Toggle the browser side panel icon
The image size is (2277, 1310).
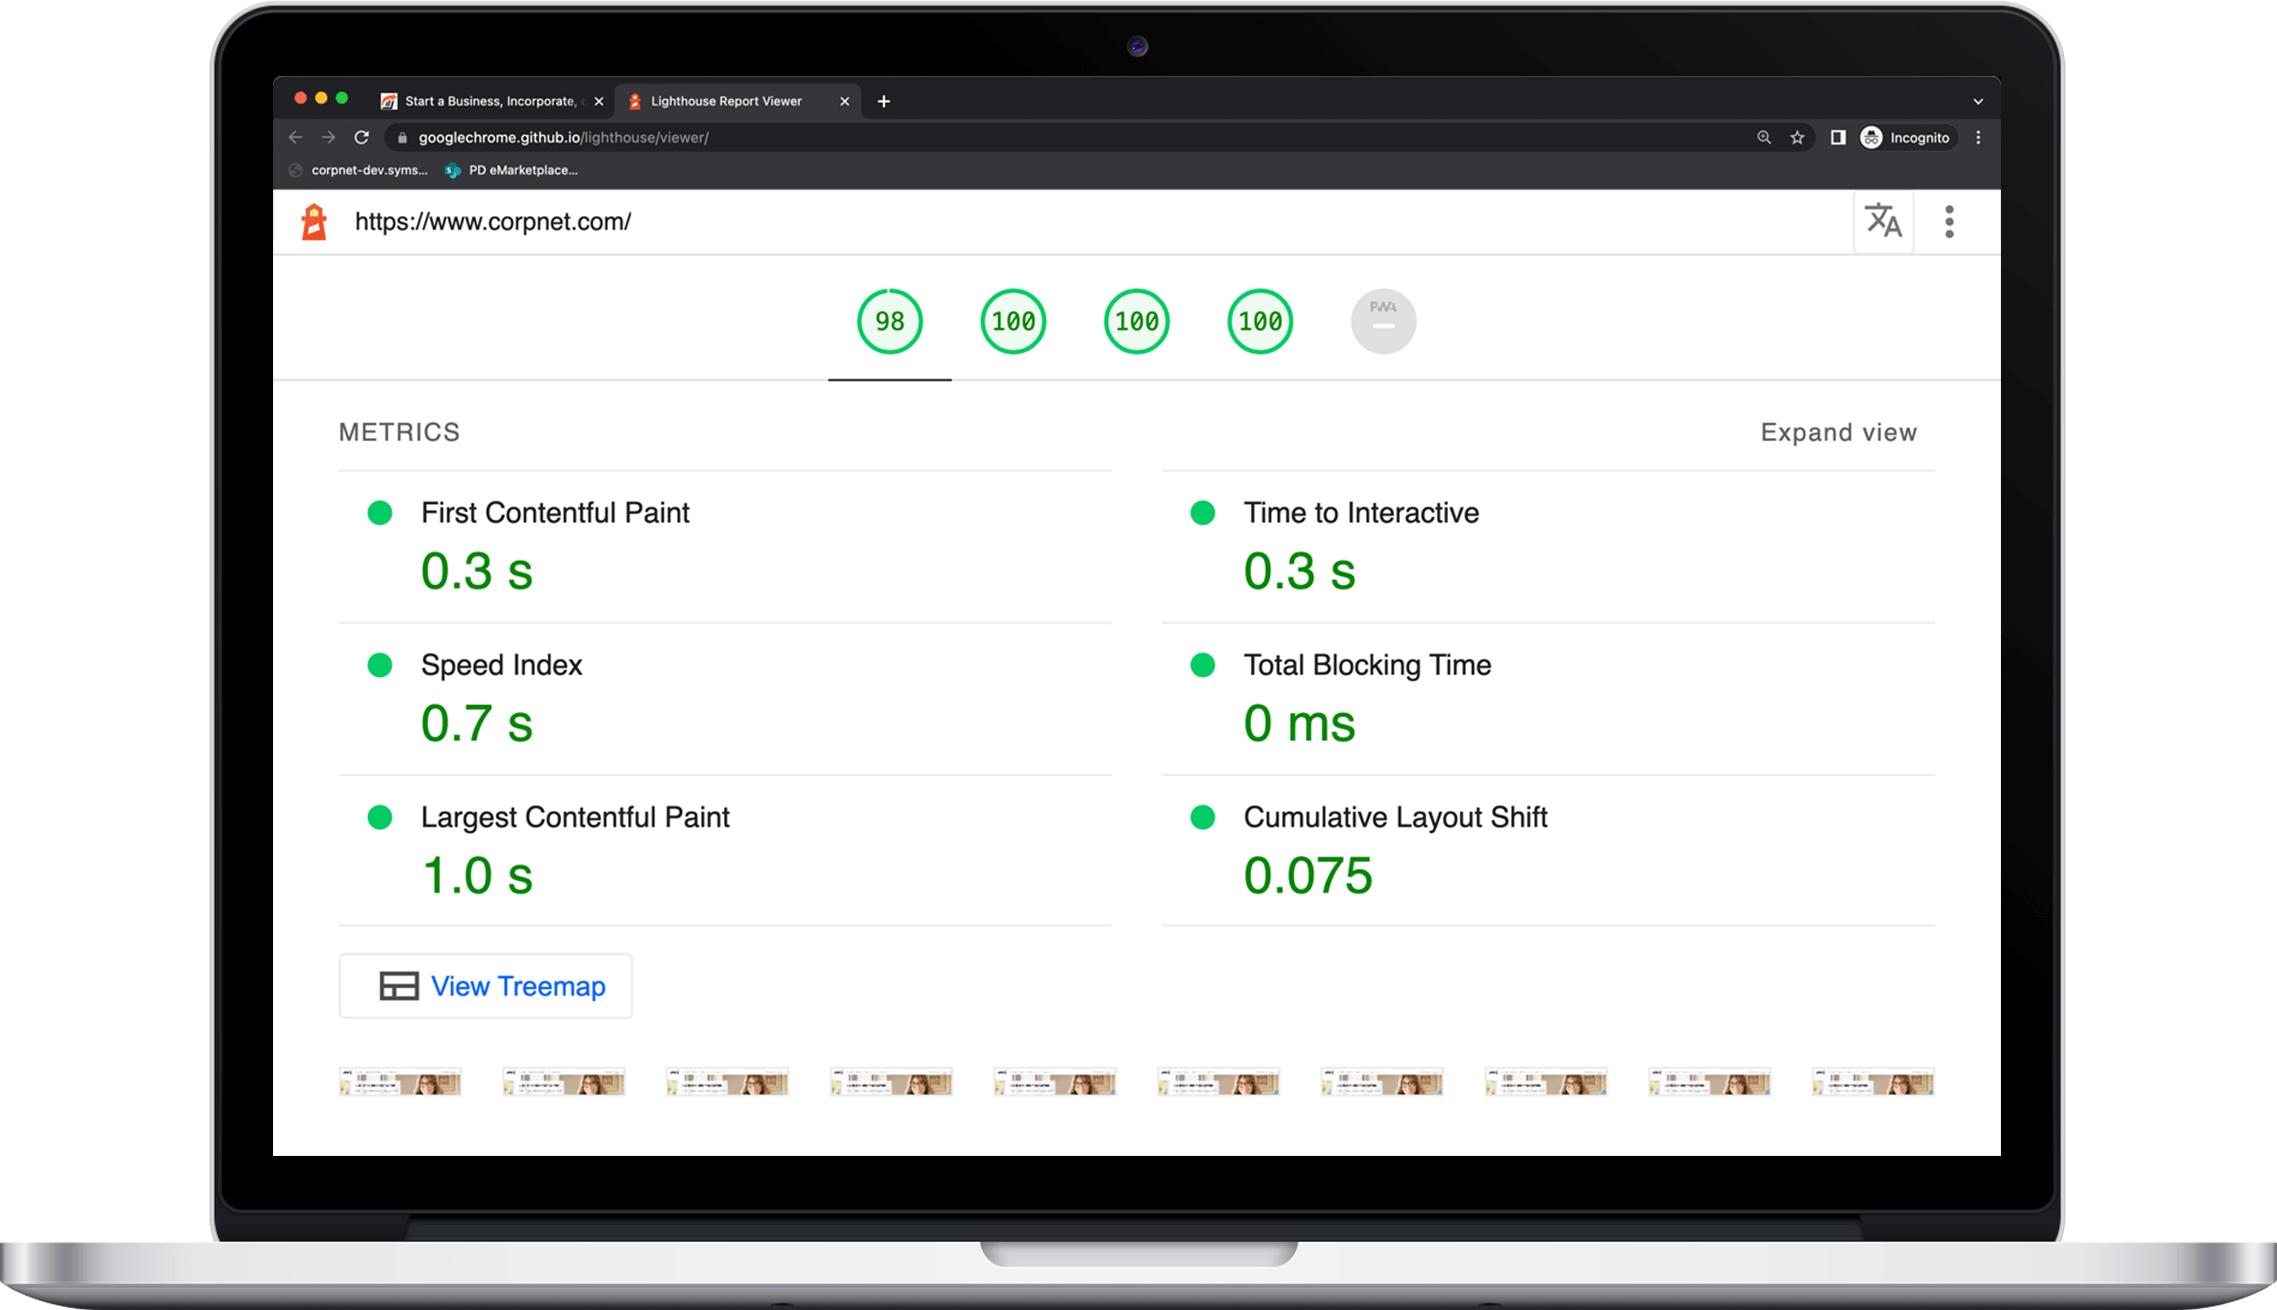coord(1838,138)
